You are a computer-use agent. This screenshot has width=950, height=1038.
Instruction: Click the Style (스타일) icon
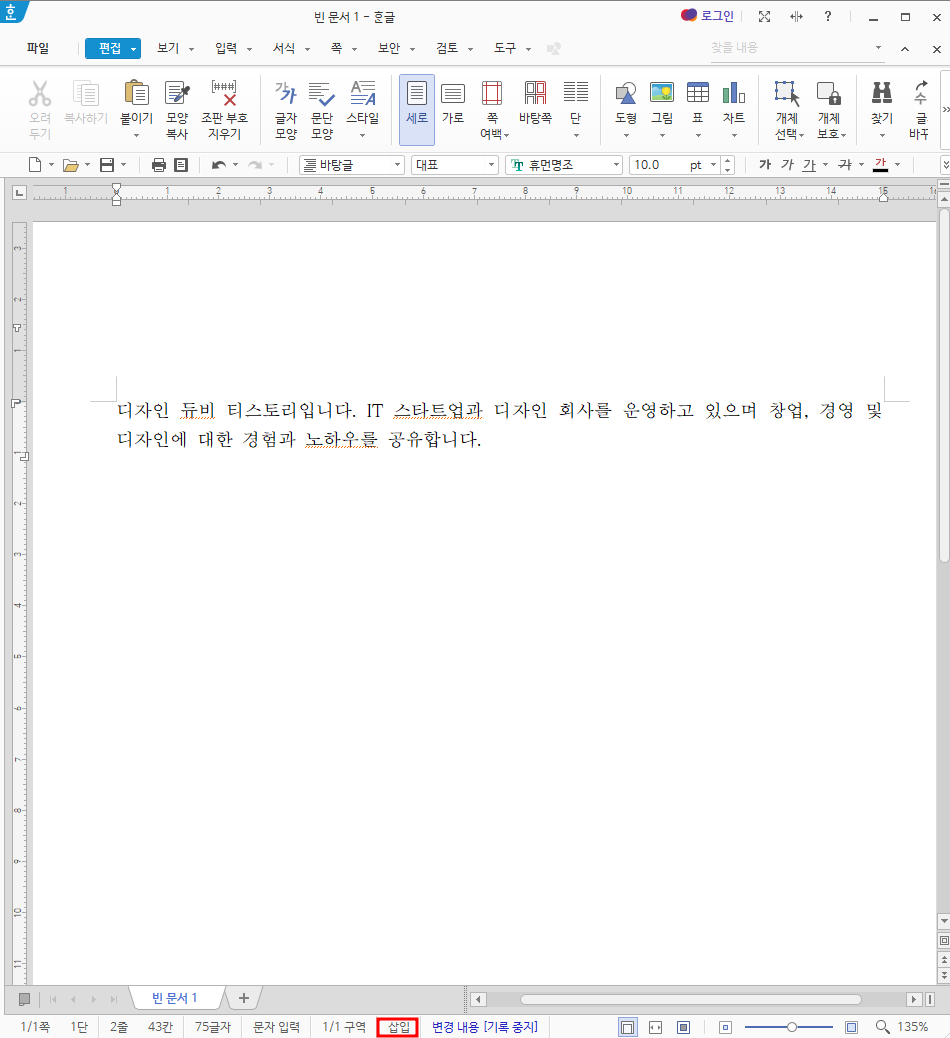click(363, 93)
